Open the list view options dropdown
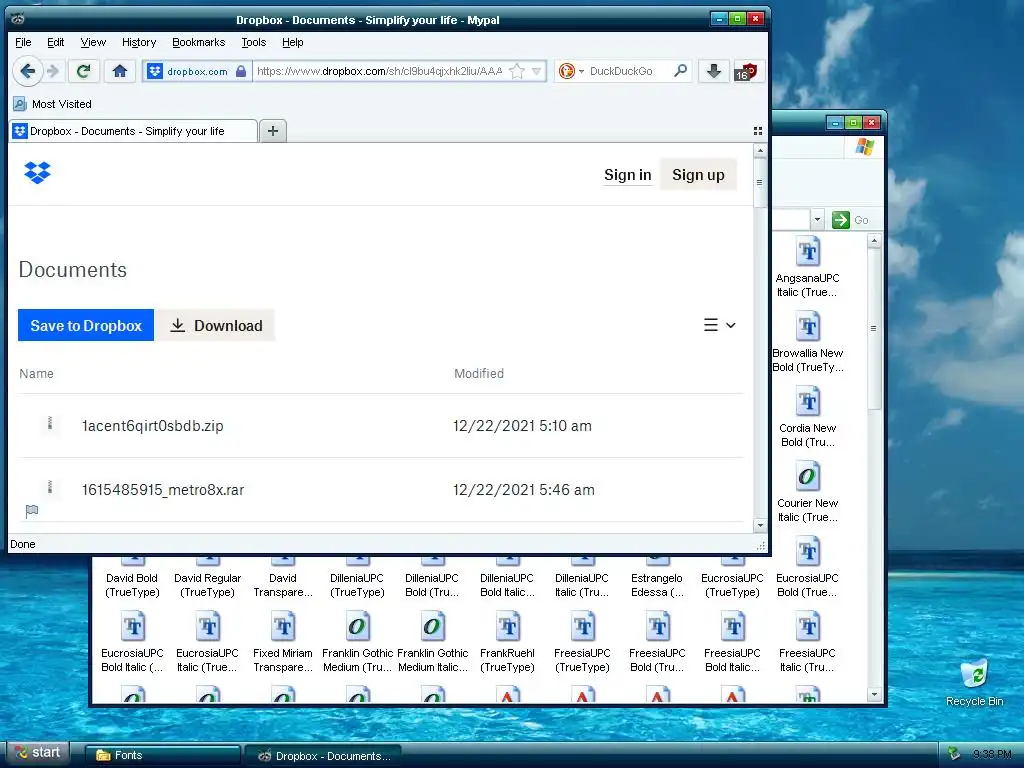This screenshot has width=1024, height=768. pyautogui.click(x=720, y=325)
